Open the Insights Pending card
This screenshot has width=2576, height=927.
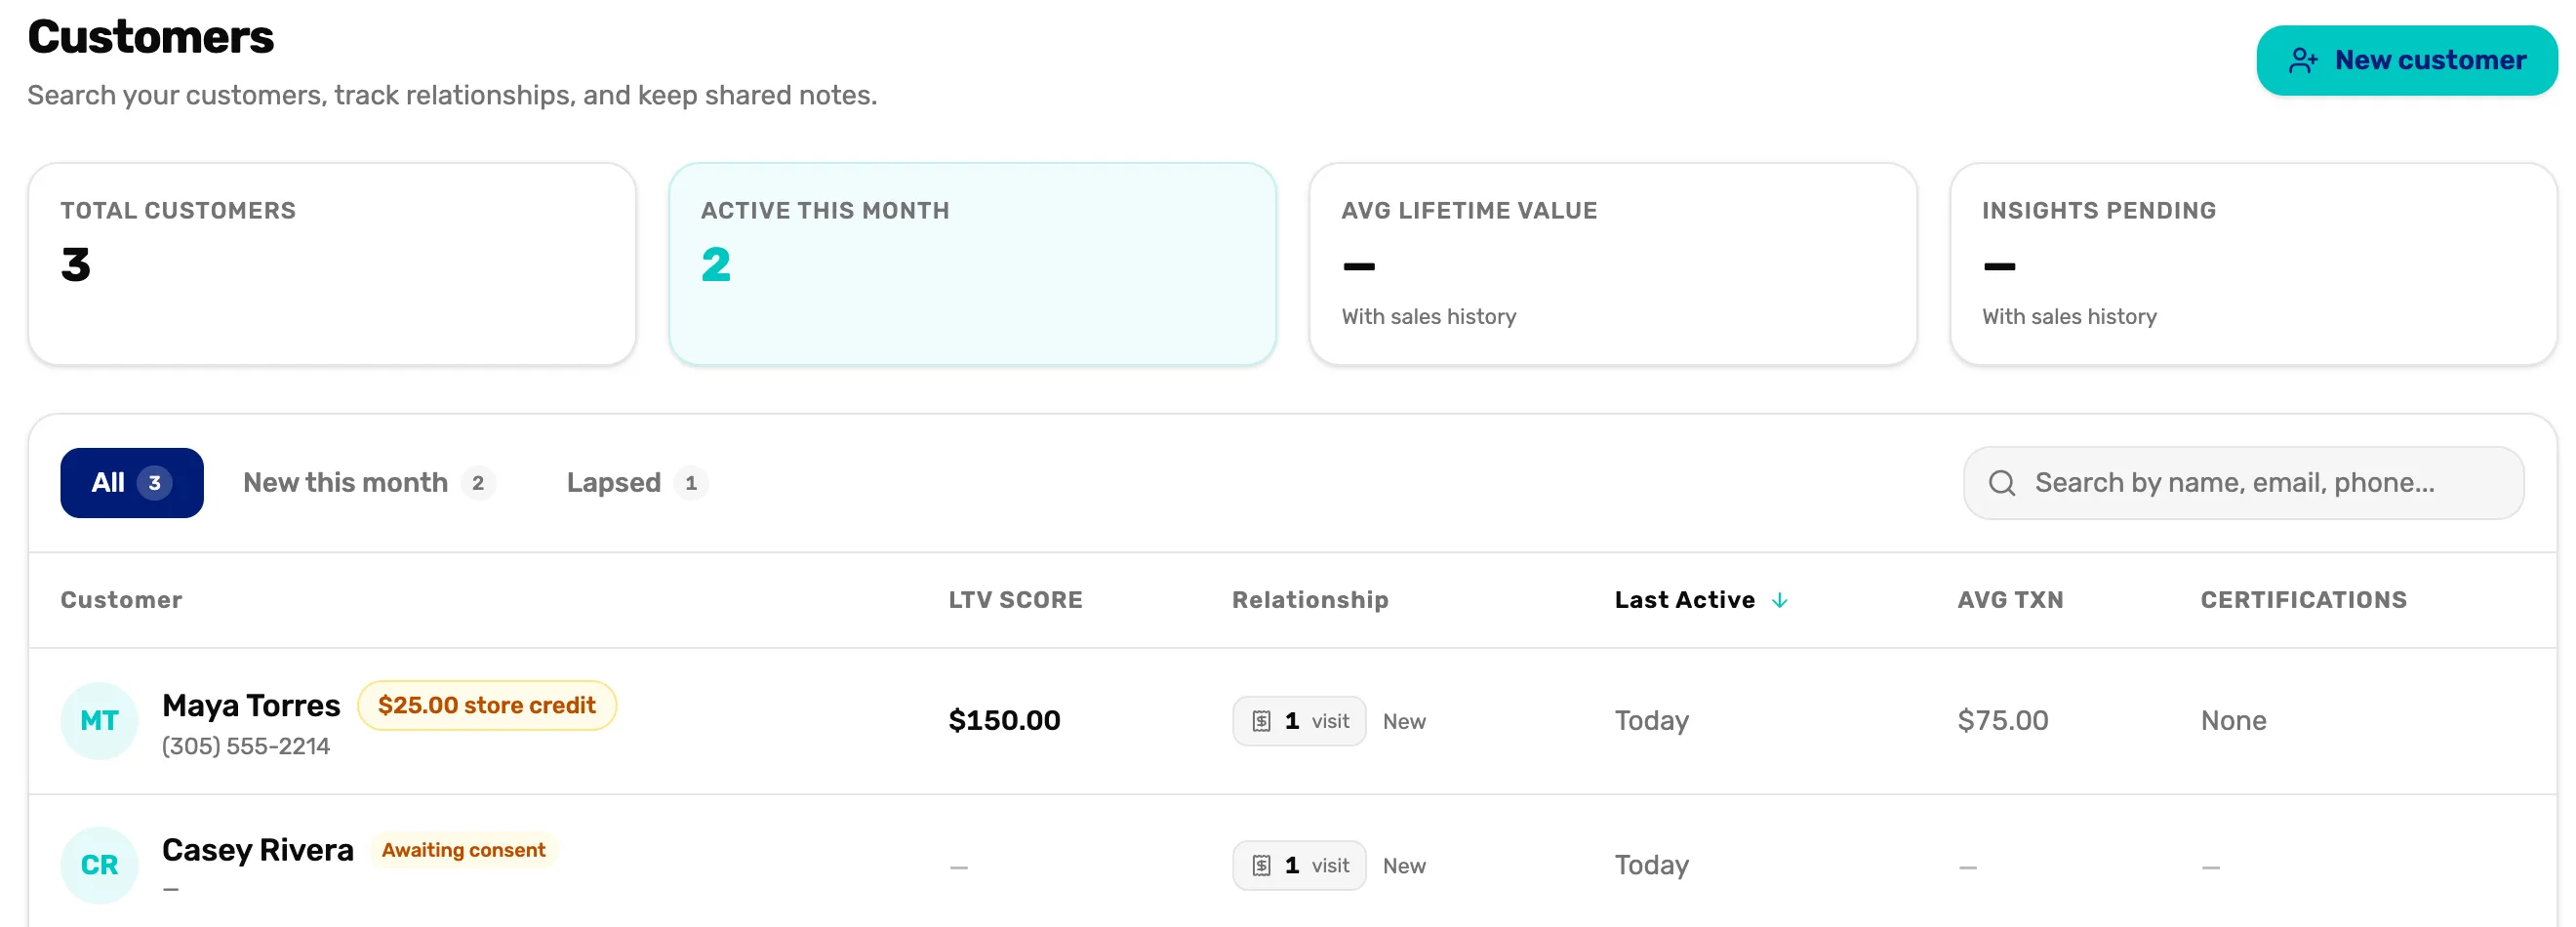click(2253, 264)
